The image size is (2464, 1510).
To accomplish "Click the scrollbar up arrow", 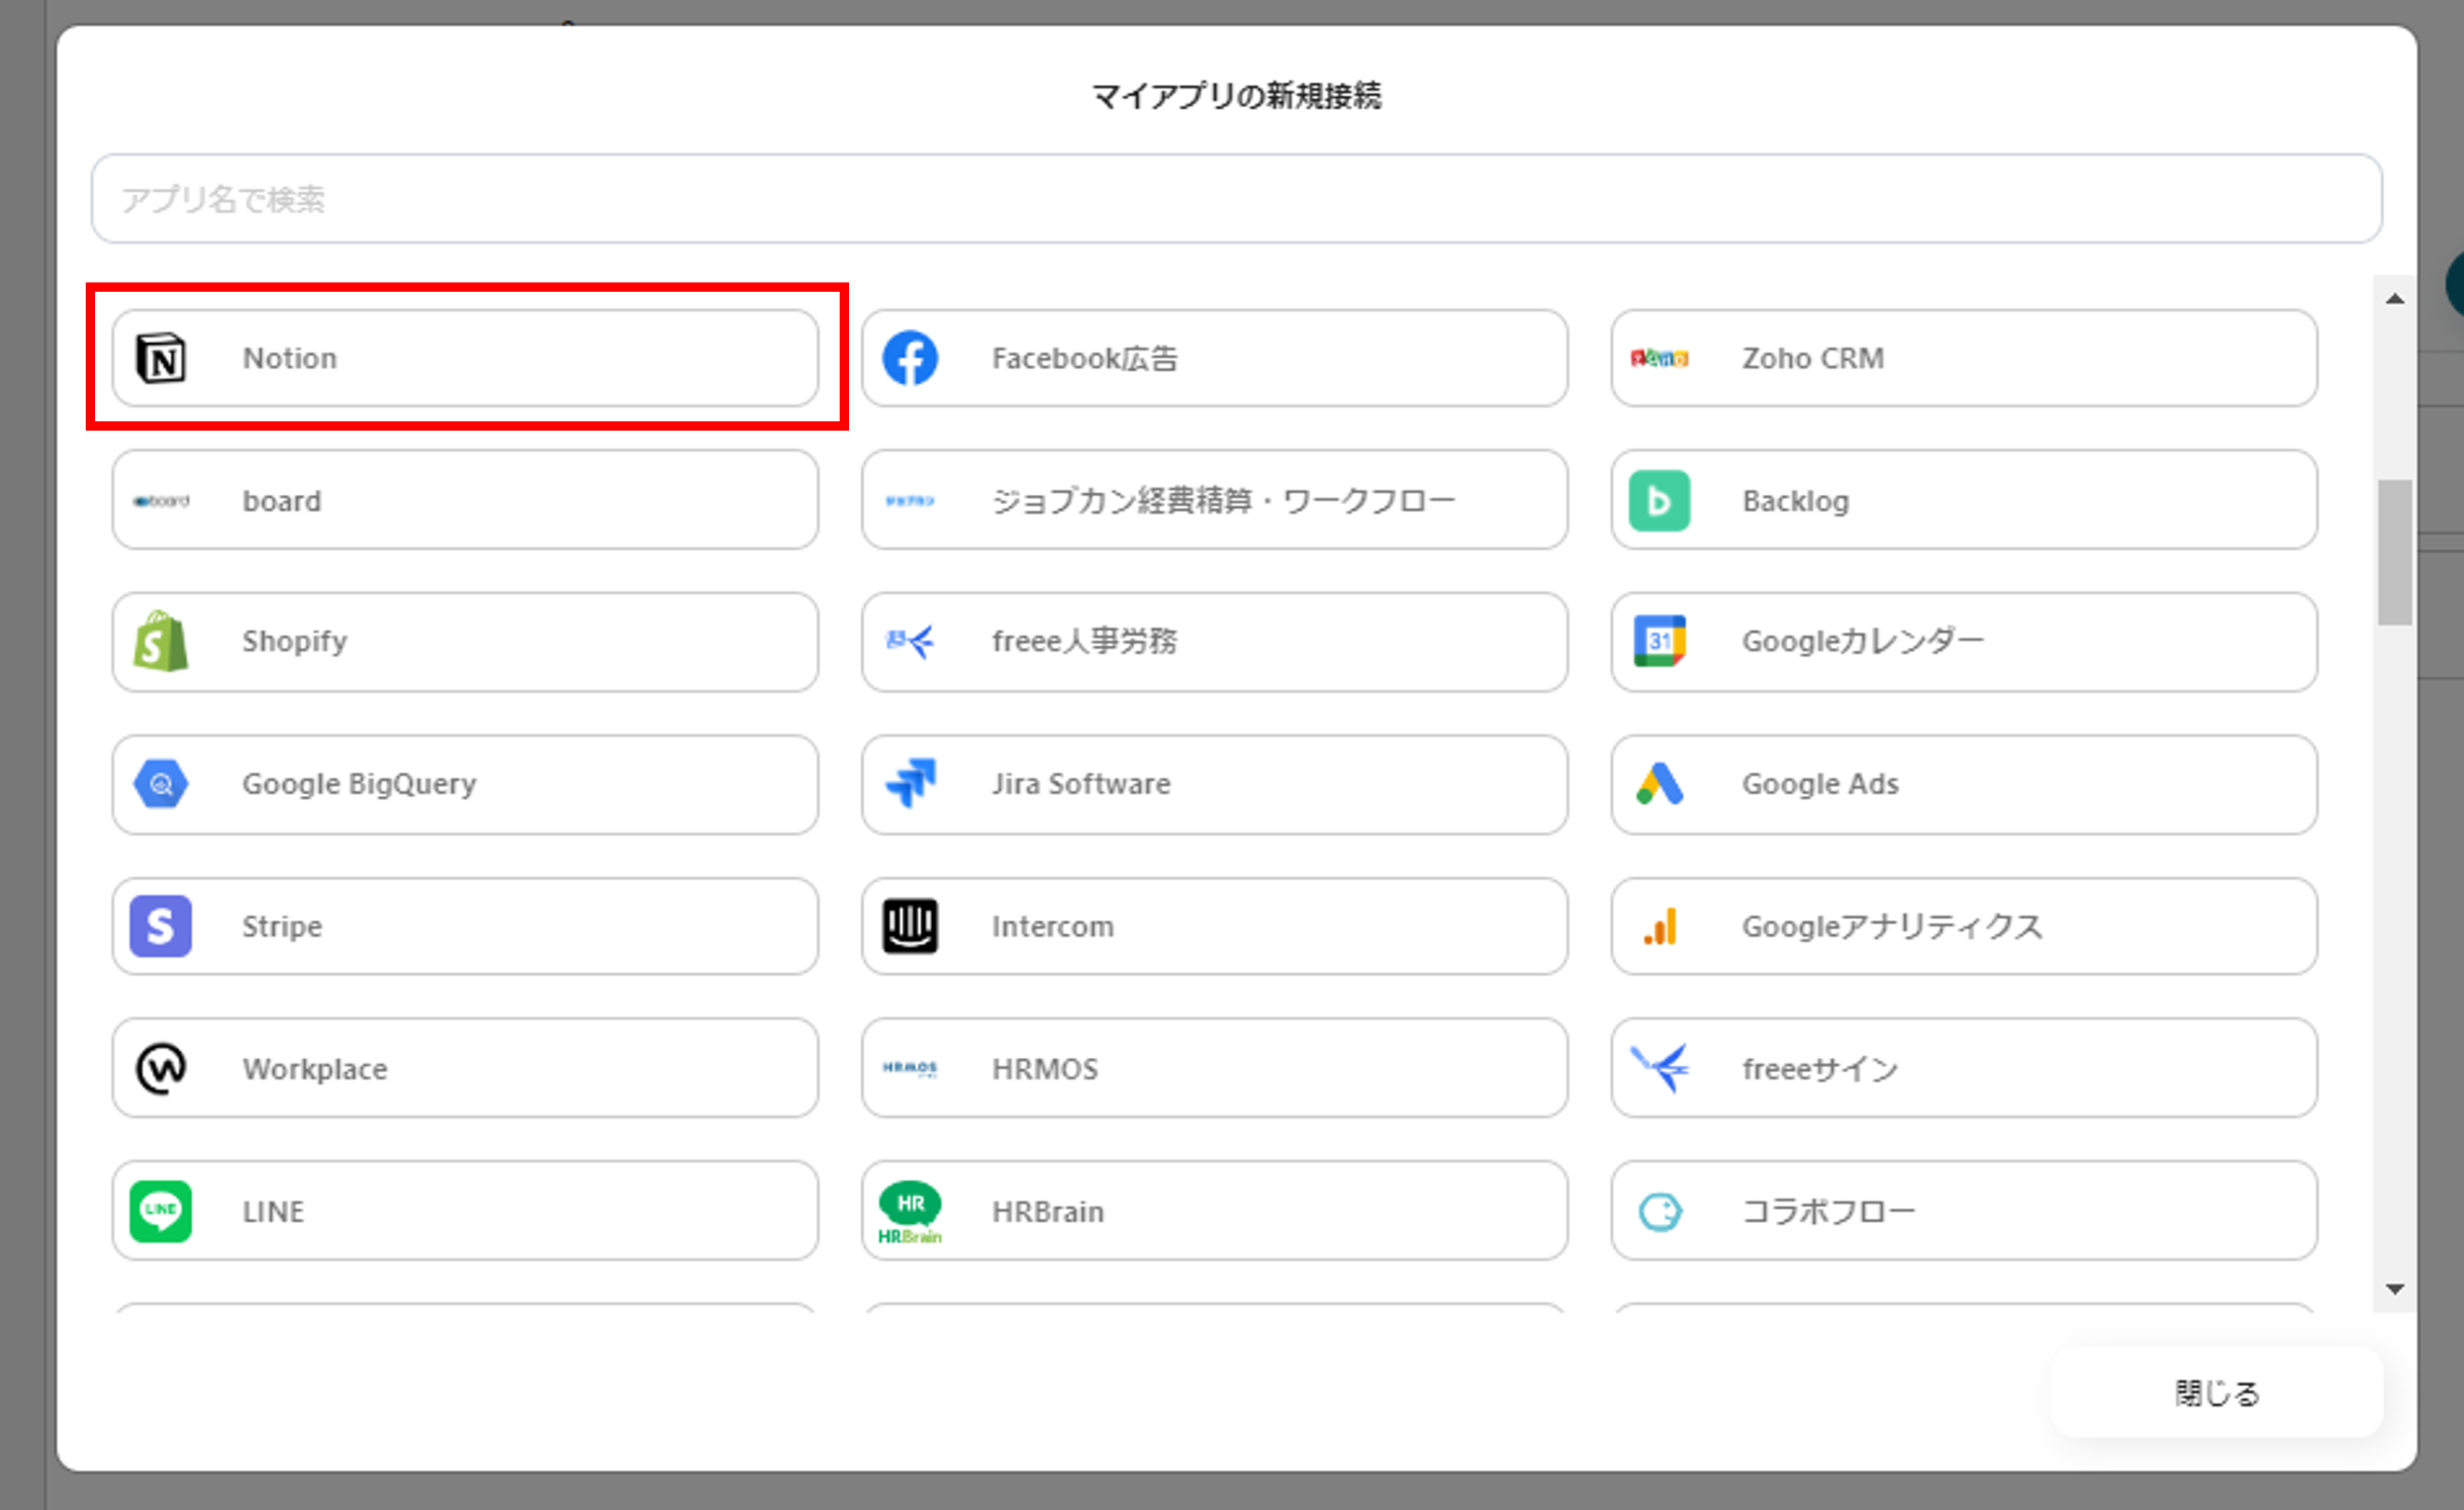I will [x=2394, y=299].
